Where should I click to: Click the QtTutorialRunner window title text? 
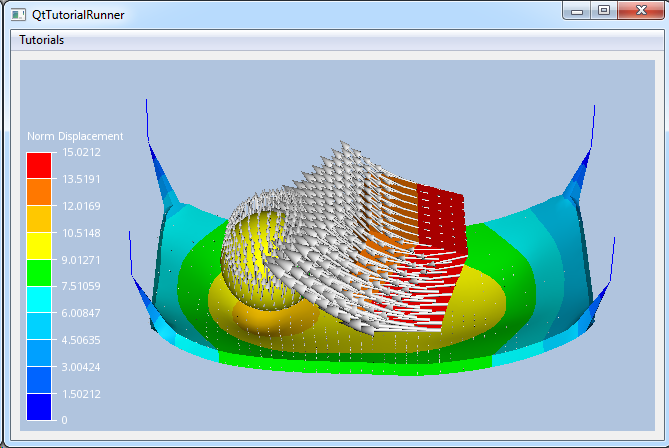pos(79,15)
